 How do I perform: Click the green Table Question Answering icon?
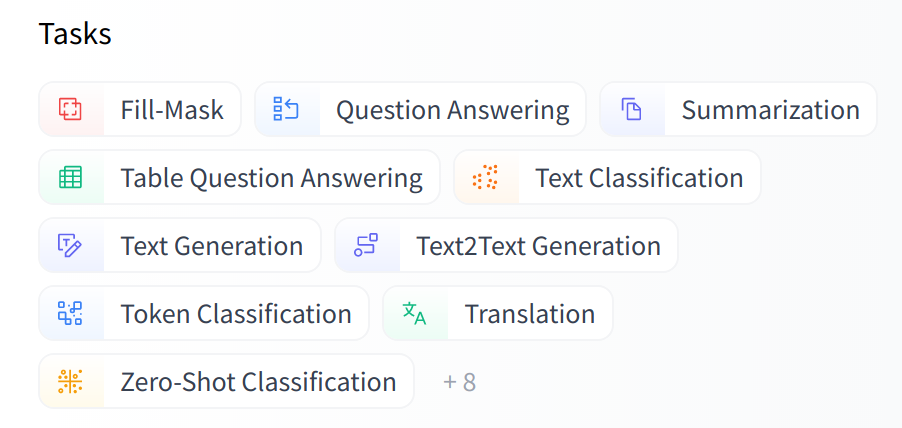(70, 178)
